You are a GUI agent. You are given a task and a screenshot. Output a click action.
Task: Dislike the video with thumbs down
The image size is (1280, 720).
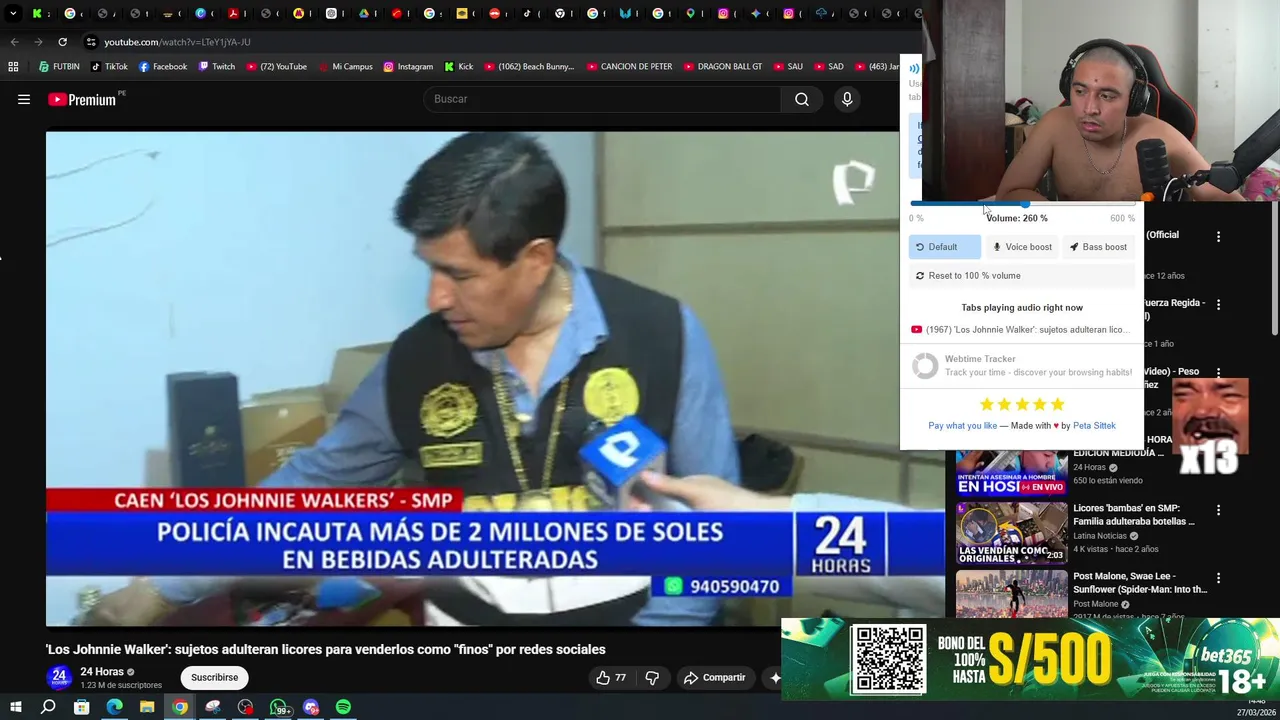click(652, 678)
